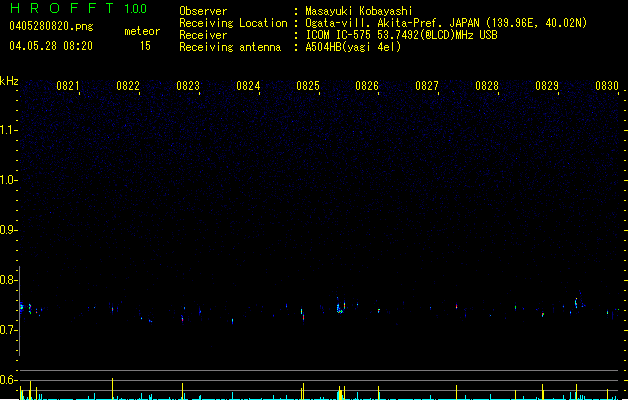Click the 0.6 kHz frequency label
Viewport: 629px width, 400px height.
tap(8, 380)
